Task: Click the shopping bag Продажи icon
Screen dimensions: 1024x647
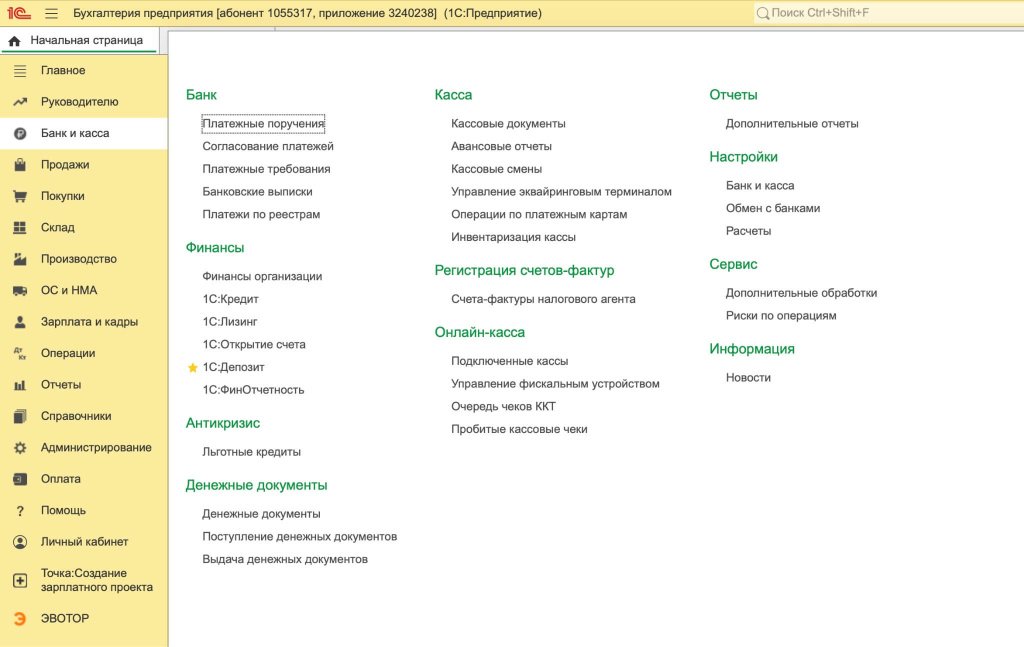Action: (20, 165)
